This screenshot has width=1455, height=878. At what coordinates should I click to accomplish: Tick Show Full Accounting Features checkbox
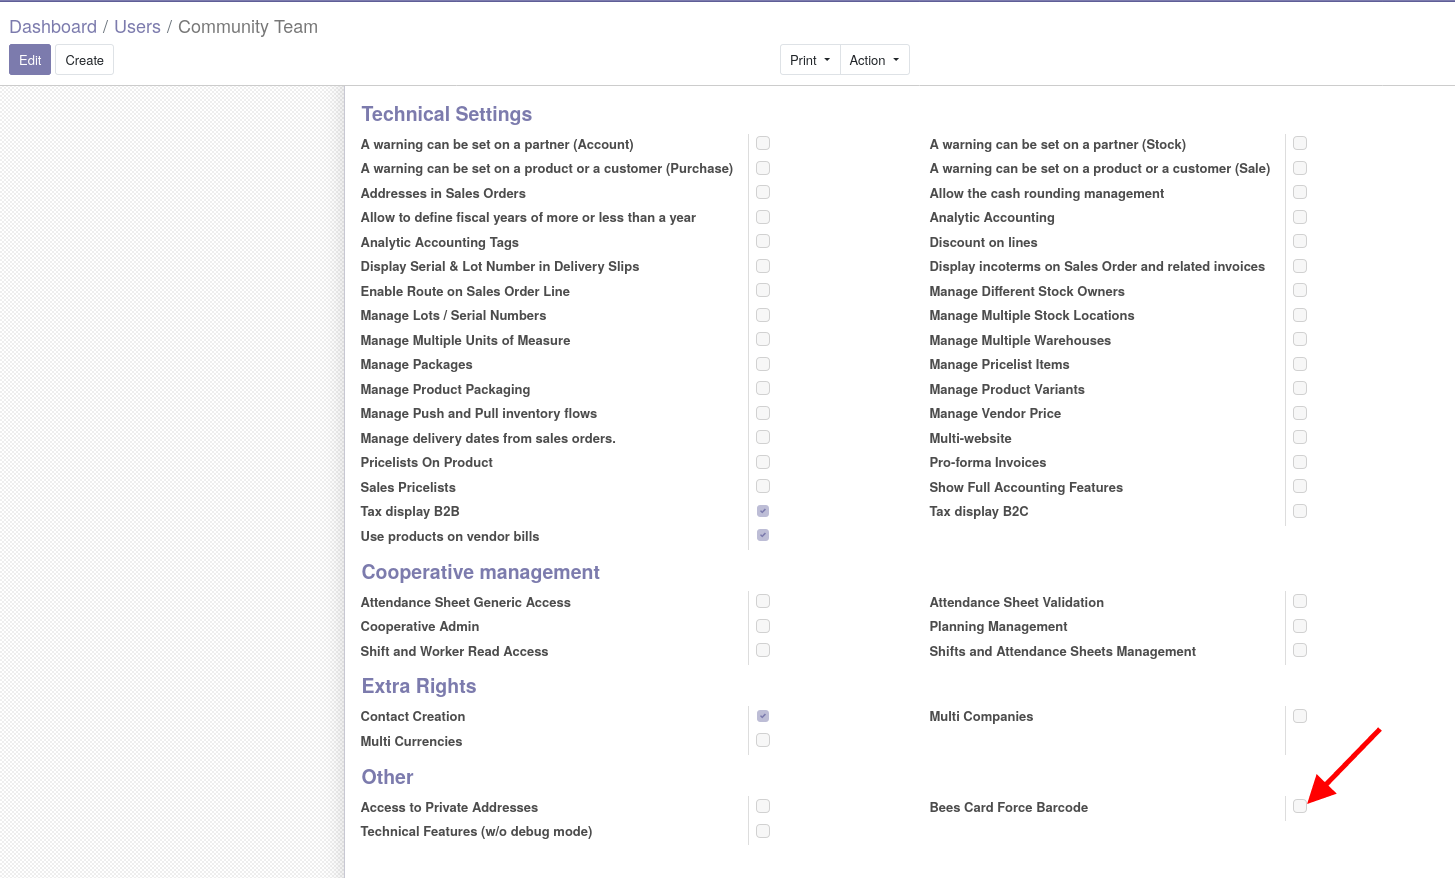(x=1300, y=486)
